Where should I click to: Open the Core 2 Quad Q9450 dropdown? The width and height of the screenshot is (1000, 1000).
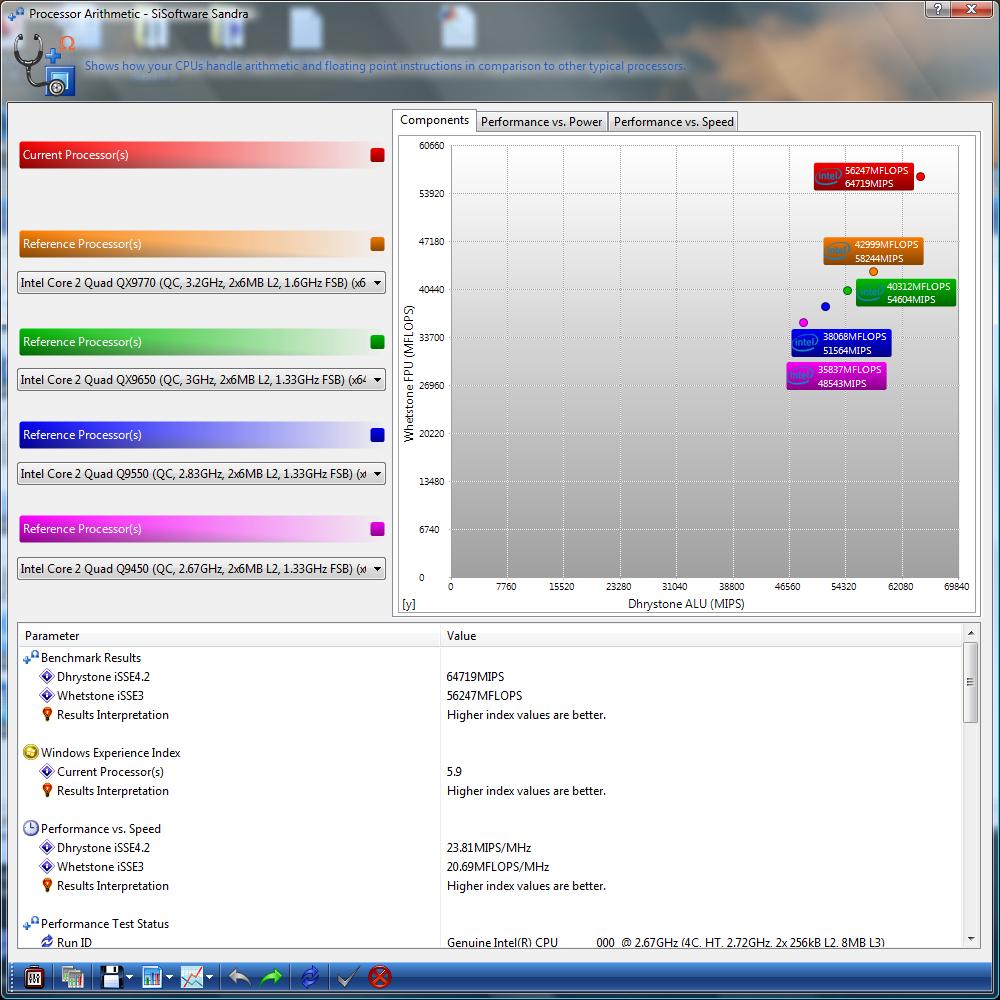tap(202, 568)
